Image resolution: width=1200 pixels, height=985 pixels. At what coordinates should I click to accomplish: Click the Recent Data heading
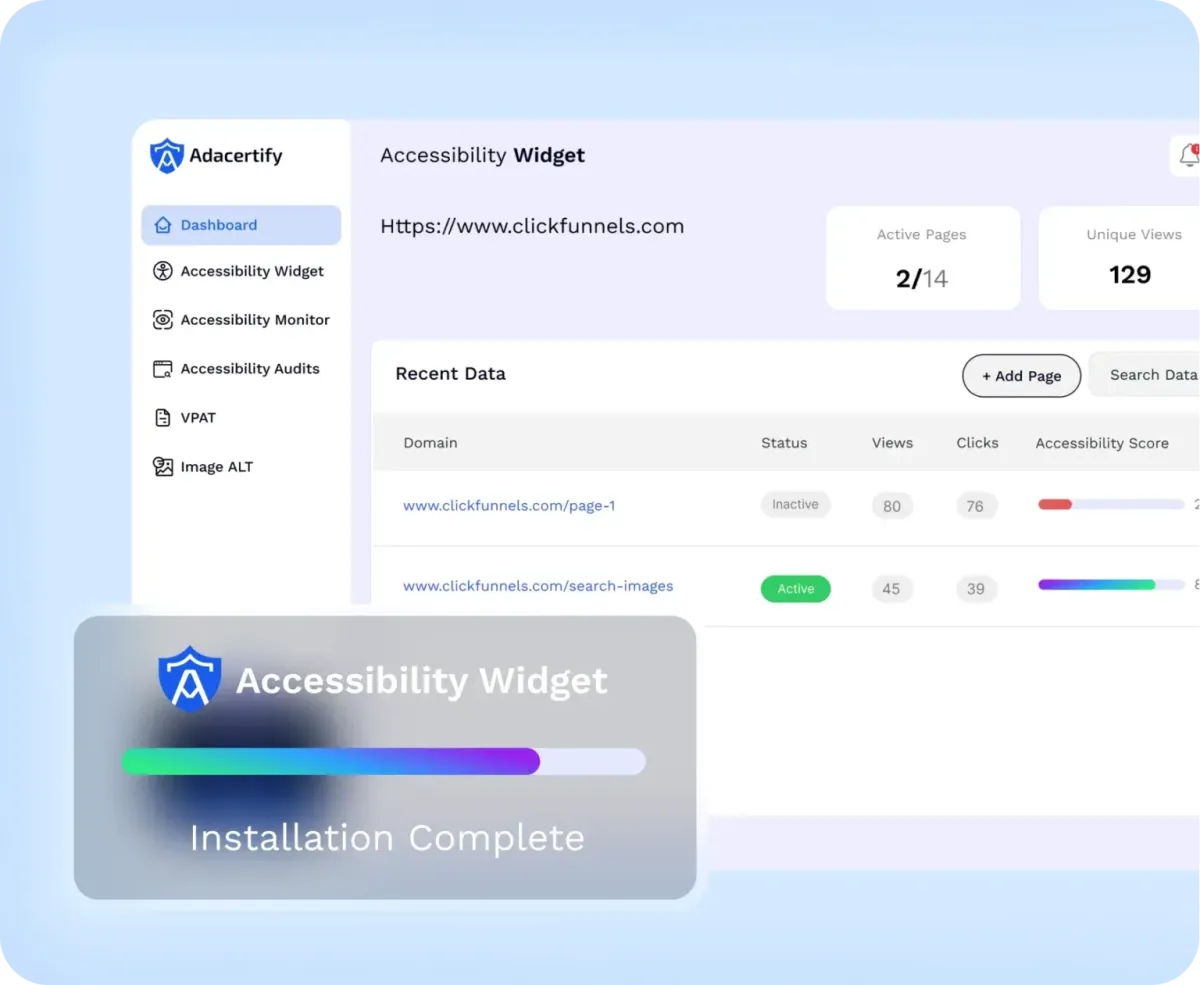[450, 374]
